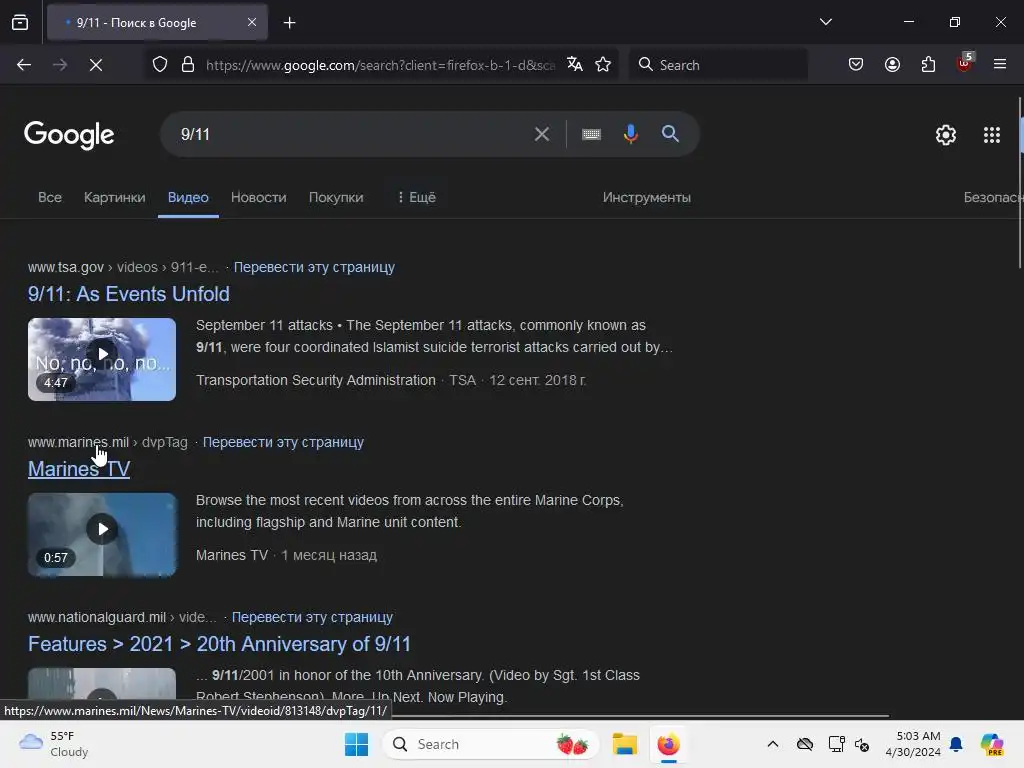Show hidden system tray icons
Screen dimensions: 1024x768
[x=773, y=744]
